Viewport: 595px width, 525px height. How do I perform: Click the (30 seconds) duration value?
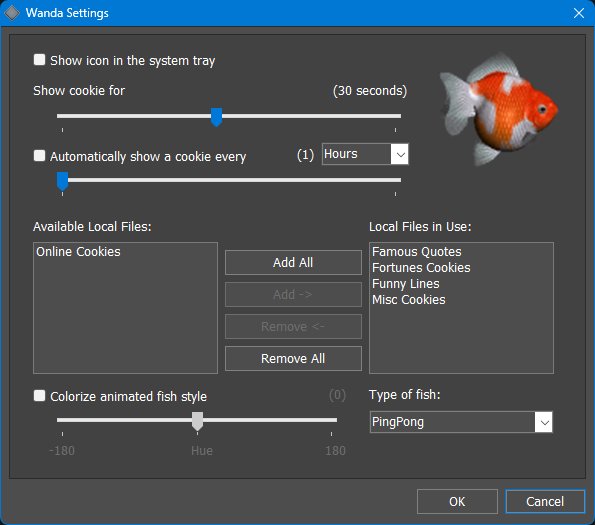click(x=370, y=91)
